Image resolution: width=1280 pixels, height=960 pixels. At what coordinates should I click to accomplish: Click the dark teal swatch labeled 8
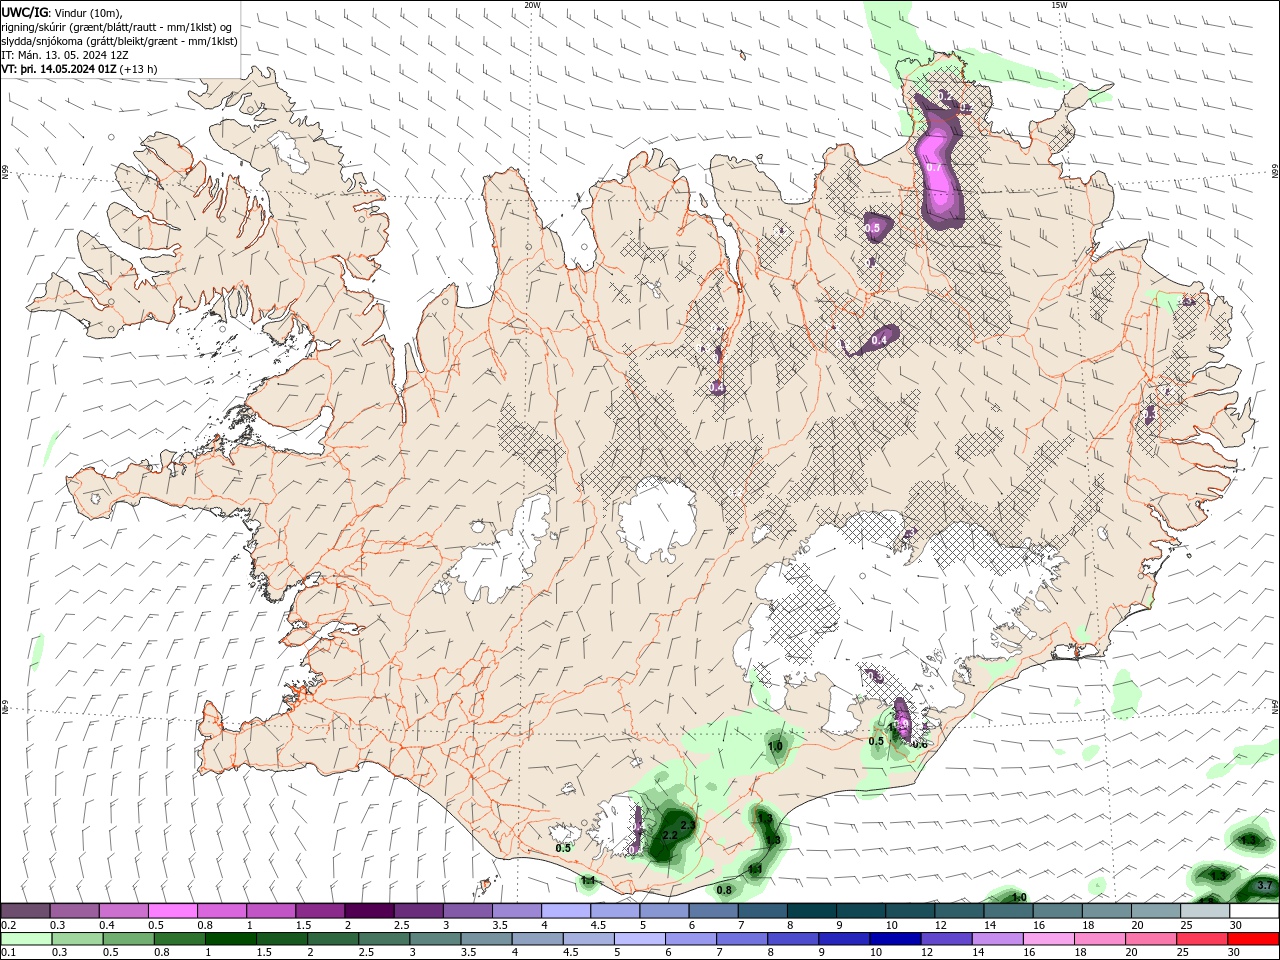(810, 911)
